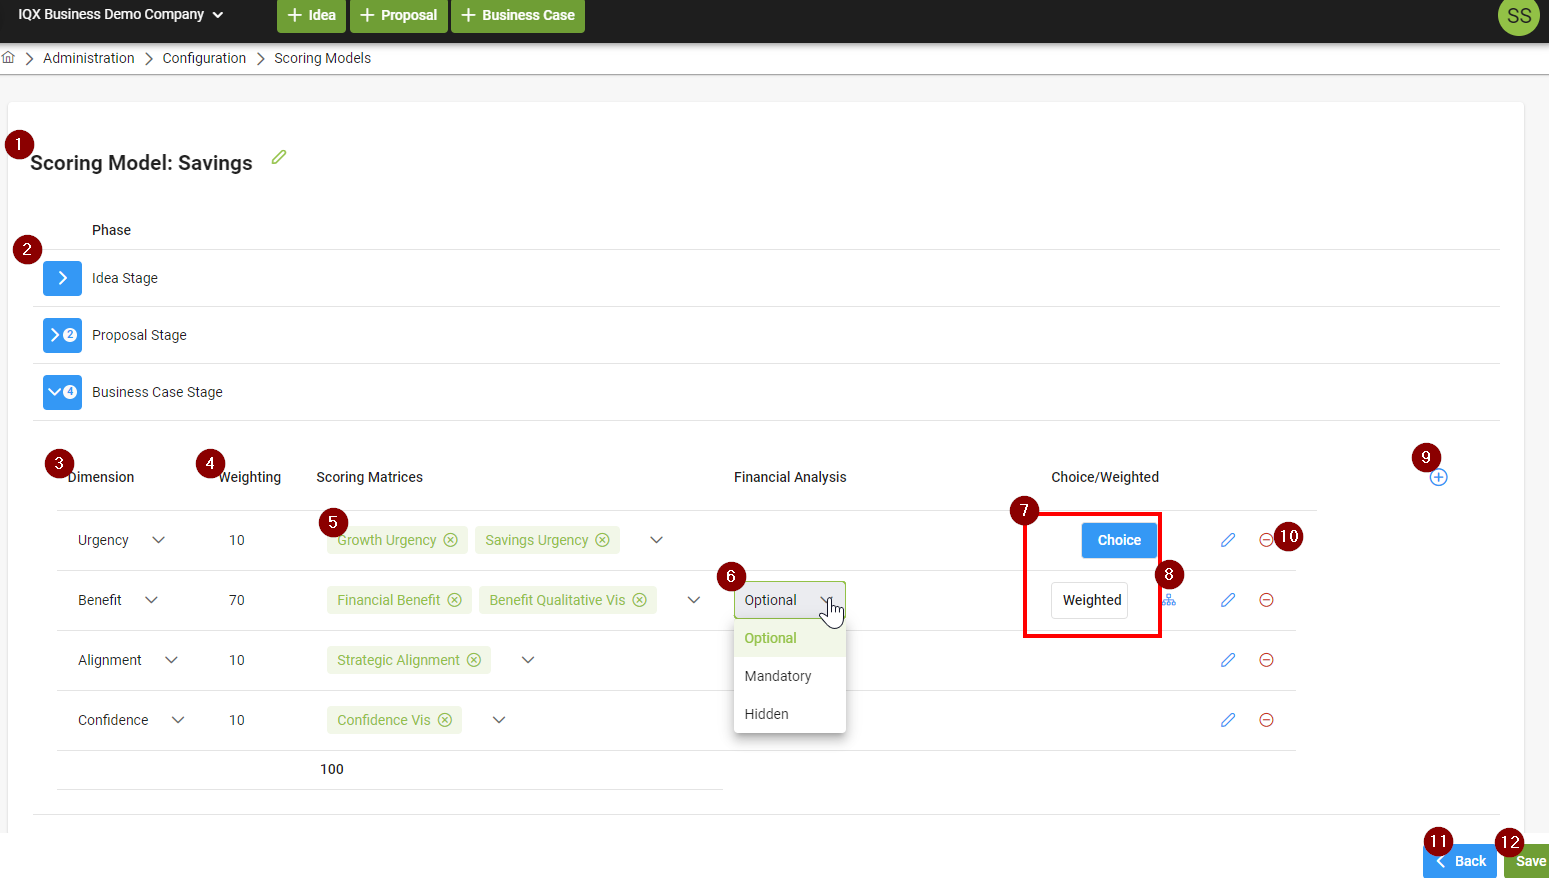Image resolution: width=1549 pixels, height=878 pixels.
Task: Open hierarchy icon next to Weighted button
Action: (x=1169, y=600)
